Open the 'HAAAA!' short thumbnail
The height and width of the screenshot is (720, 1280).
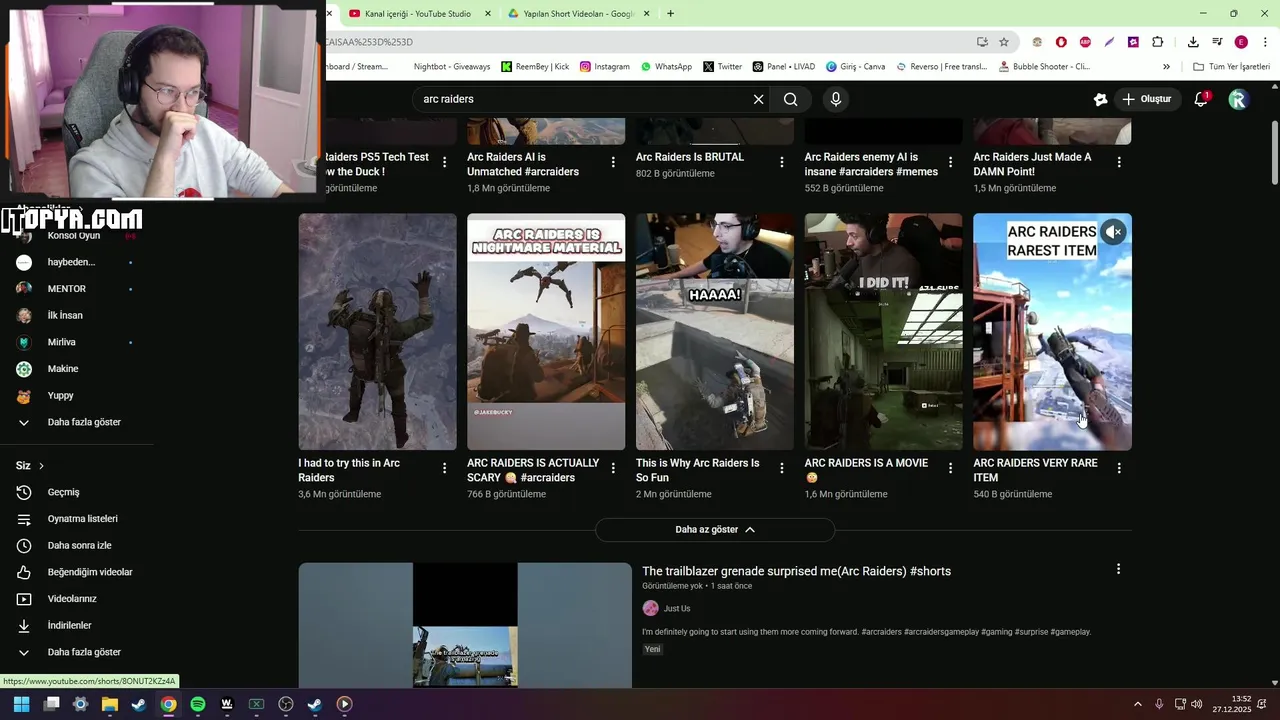coord(715,332)
